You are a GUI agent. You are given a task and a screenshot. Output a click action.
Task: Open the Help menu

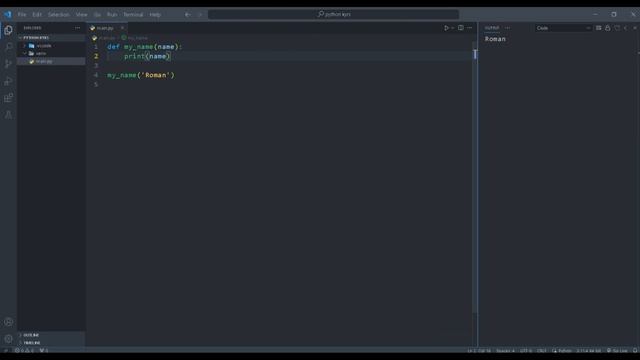[155, 14]
